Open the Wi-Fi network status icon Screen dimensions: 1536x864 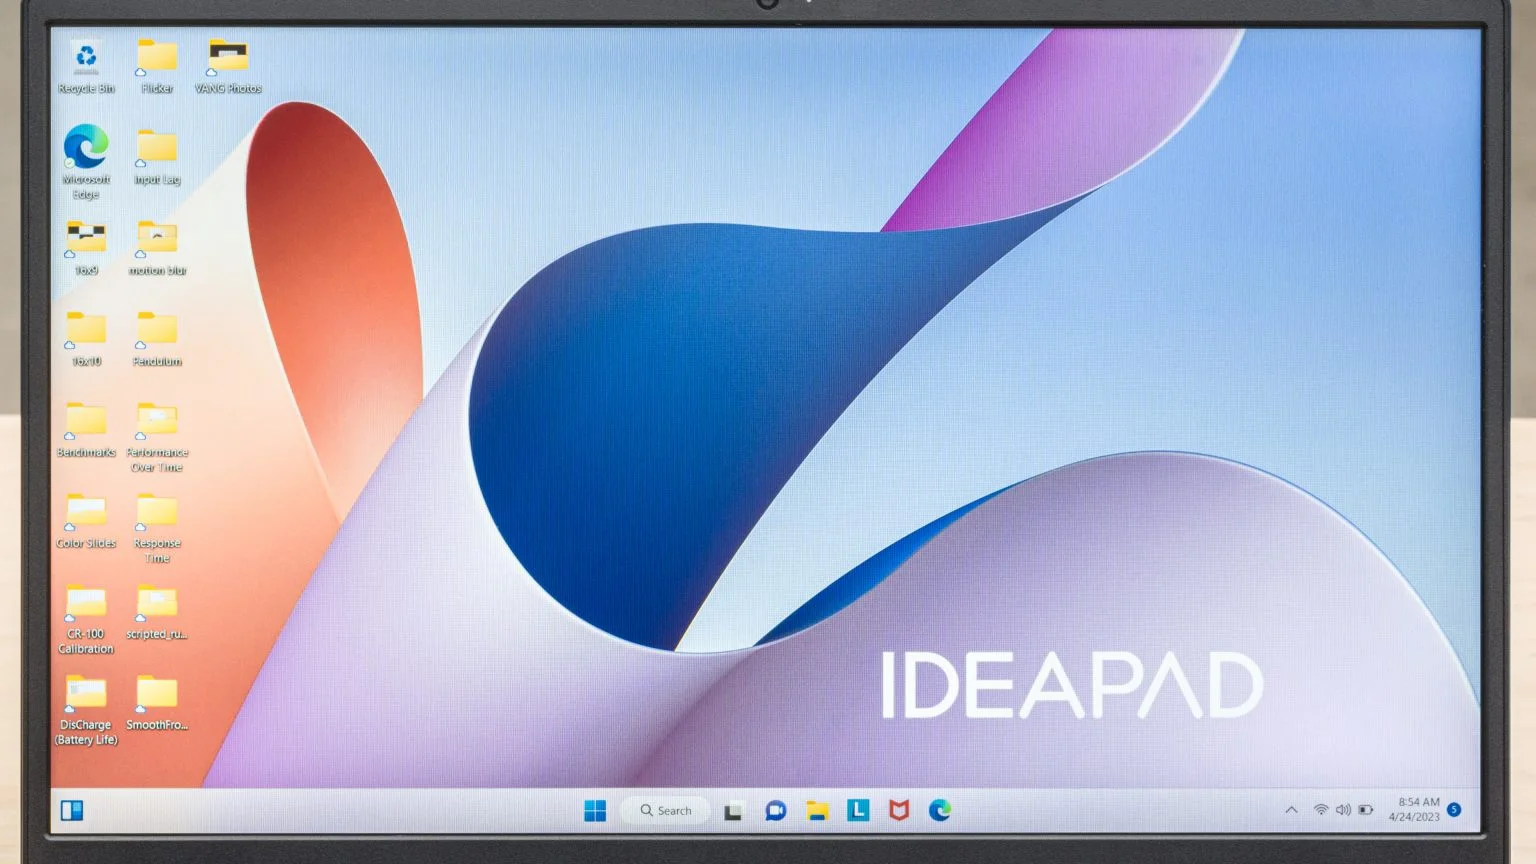1321,810
